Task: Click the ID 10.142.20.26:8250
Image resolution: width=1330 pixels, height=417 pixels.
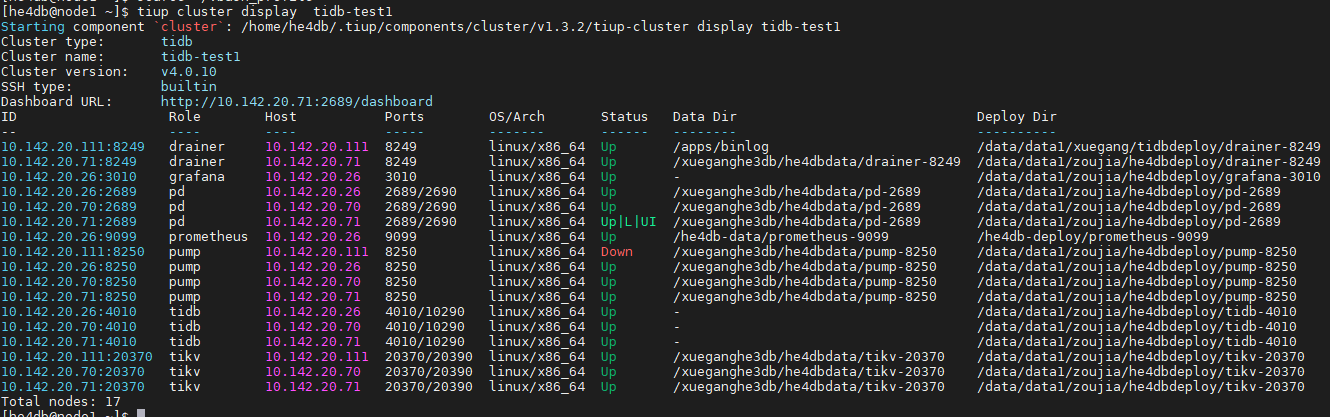Action: pyautogui.click(x=69, y=267)
